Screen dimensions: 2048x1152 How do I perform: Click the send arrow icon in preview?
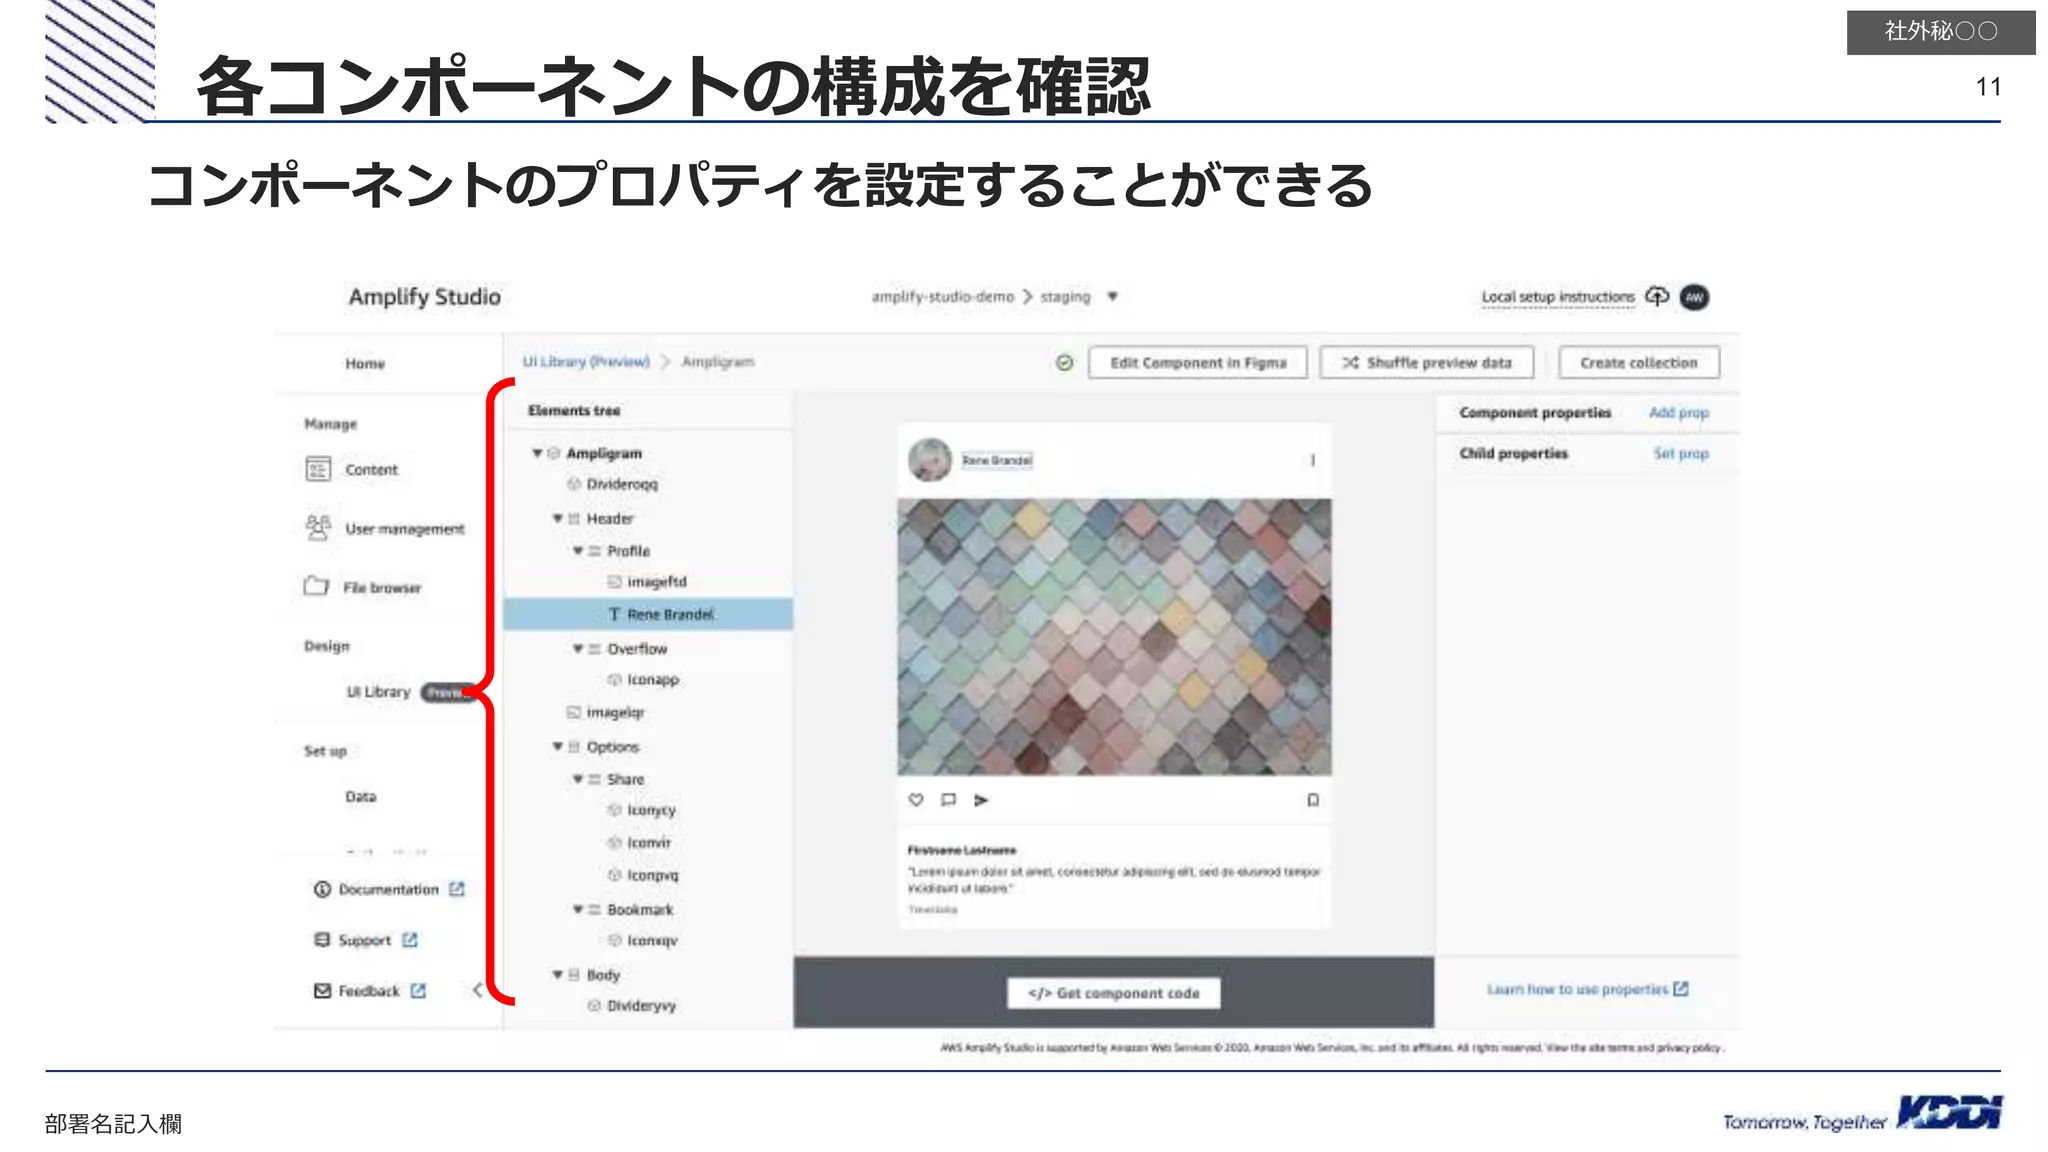(x=981, y=799)
